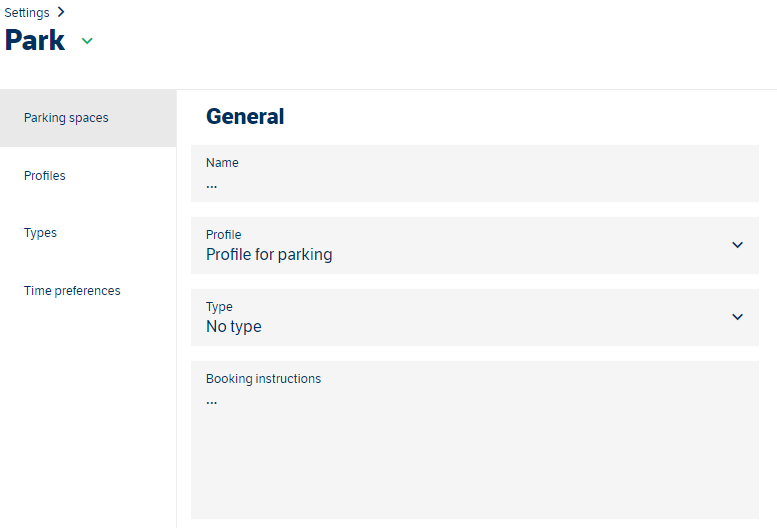Click the 'No type' selected value

(x=234, y=327)
